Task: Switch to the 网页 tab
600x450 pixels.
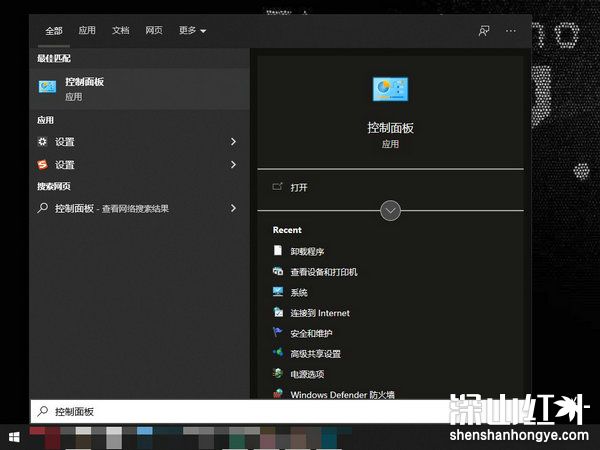Action: click(154, 30)
